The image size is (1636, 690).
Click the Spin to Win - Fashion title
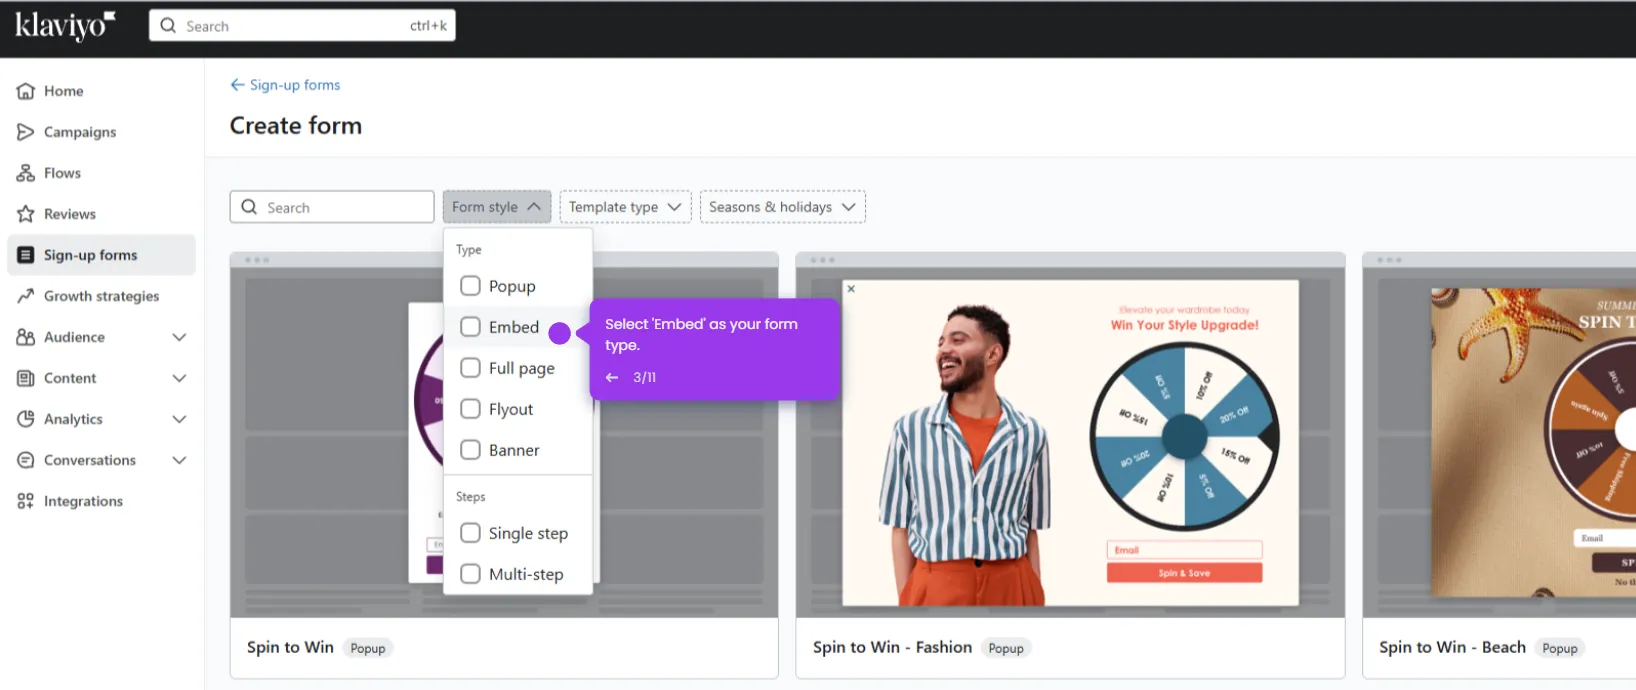pos(892,647)
